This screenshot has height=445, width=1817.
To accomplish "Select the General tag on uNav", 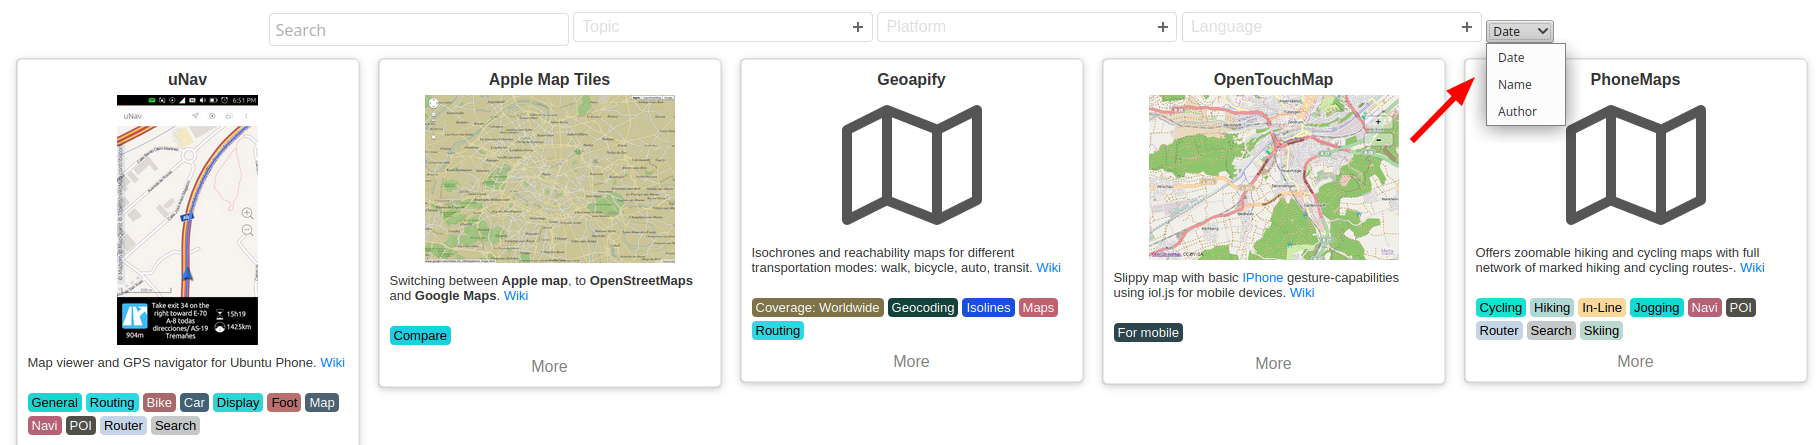I will point(54,403).
